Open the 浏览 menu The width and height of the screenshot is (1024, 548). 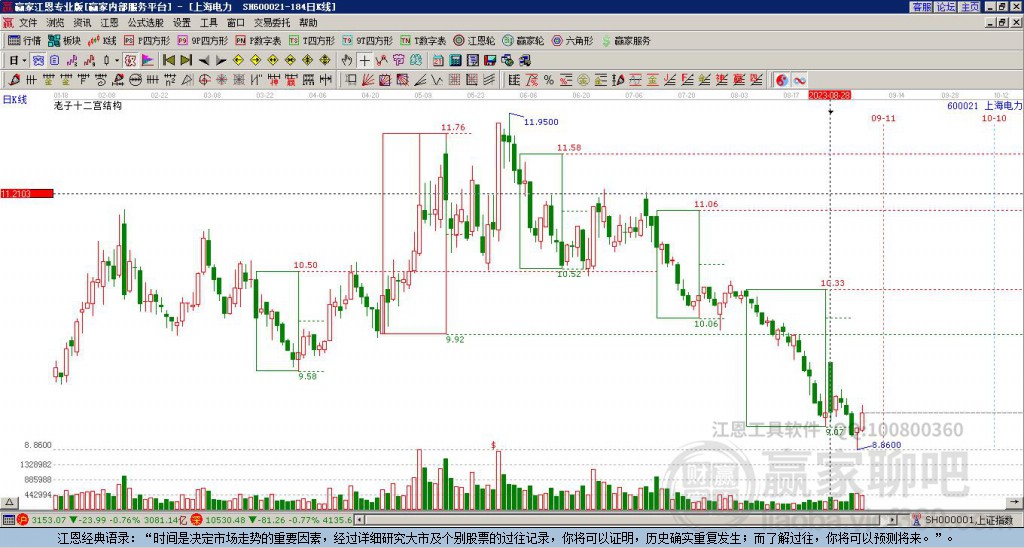(x=55, y=23)
